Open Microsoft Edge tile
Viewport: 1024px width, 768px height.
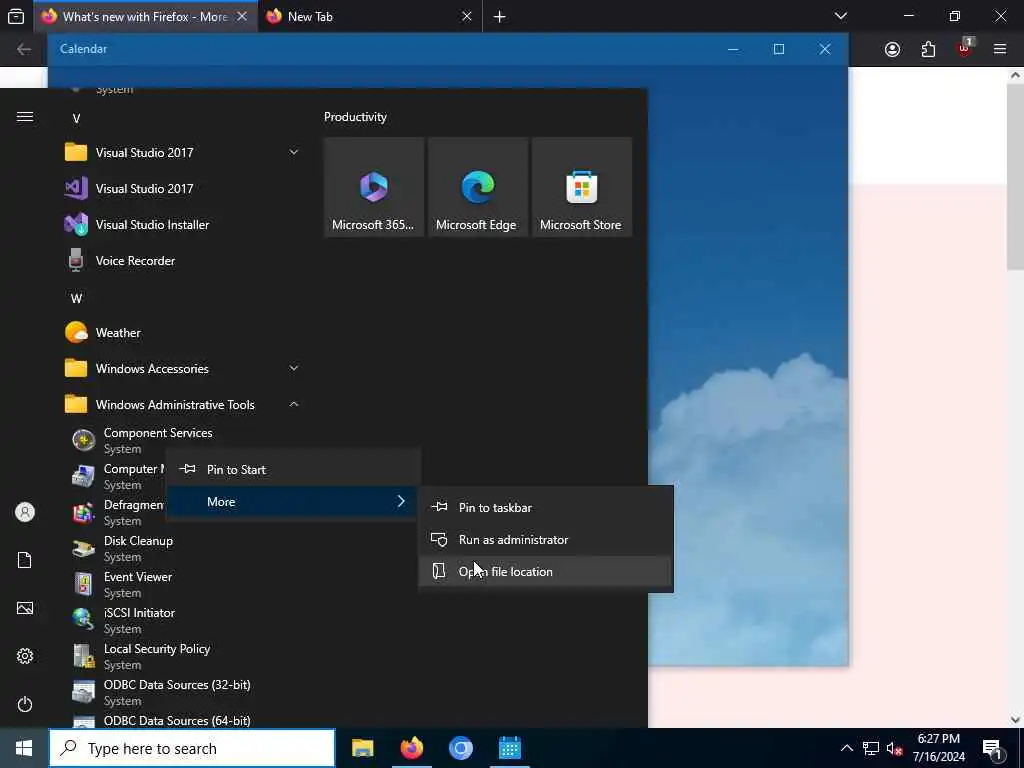pyautogui.click(x=477, y=187)
